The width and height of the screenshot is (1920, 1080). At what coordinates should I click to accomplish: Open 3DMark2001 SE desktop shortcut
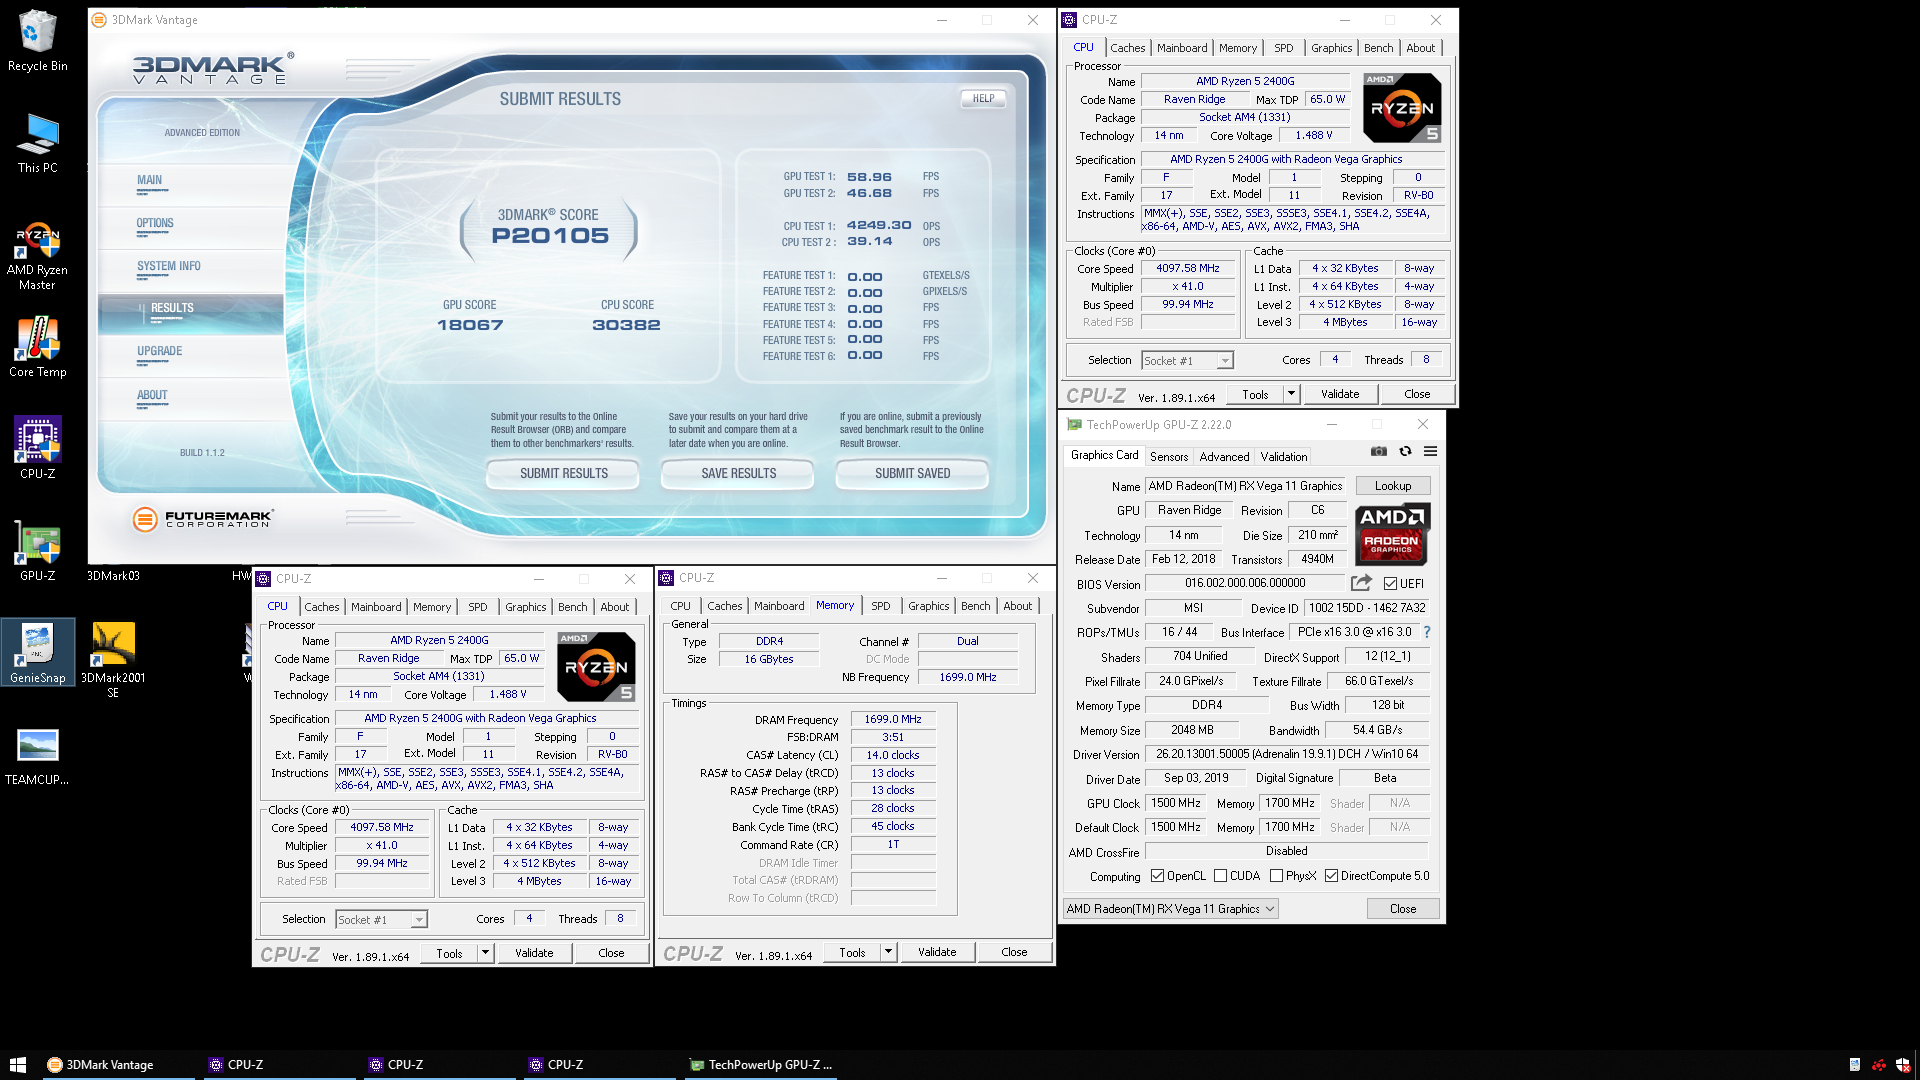pos(113,658)
